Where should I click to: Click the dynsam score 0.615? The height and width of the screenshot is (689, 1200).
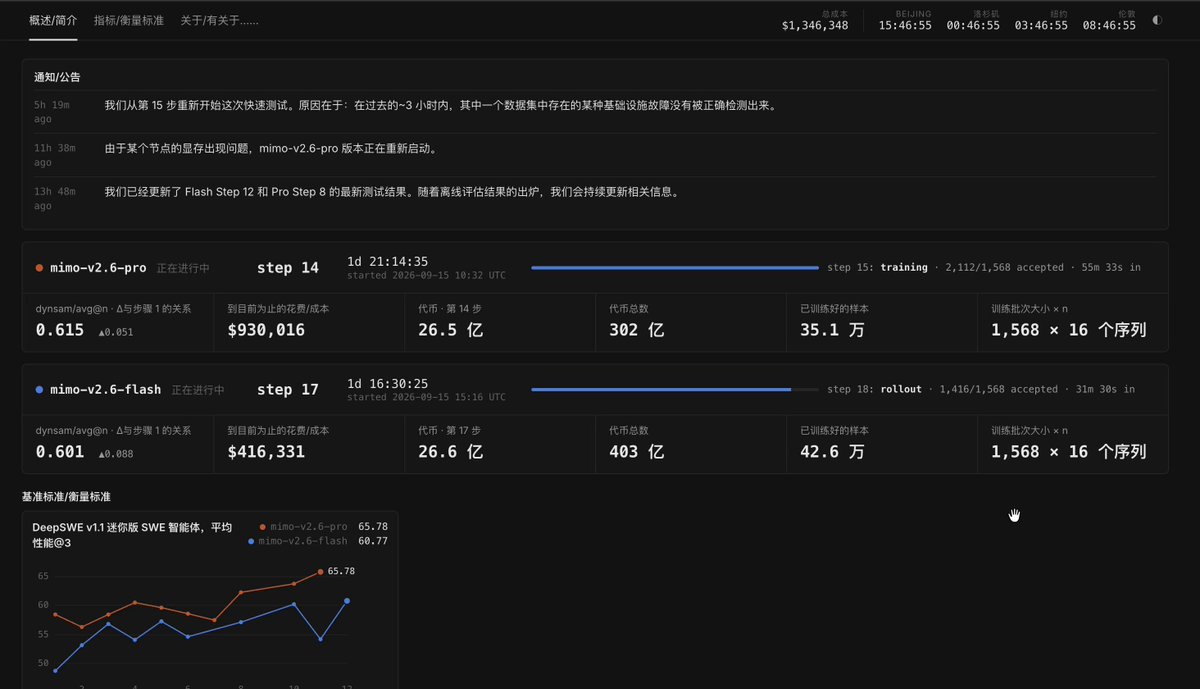click(x=60, y=330)
